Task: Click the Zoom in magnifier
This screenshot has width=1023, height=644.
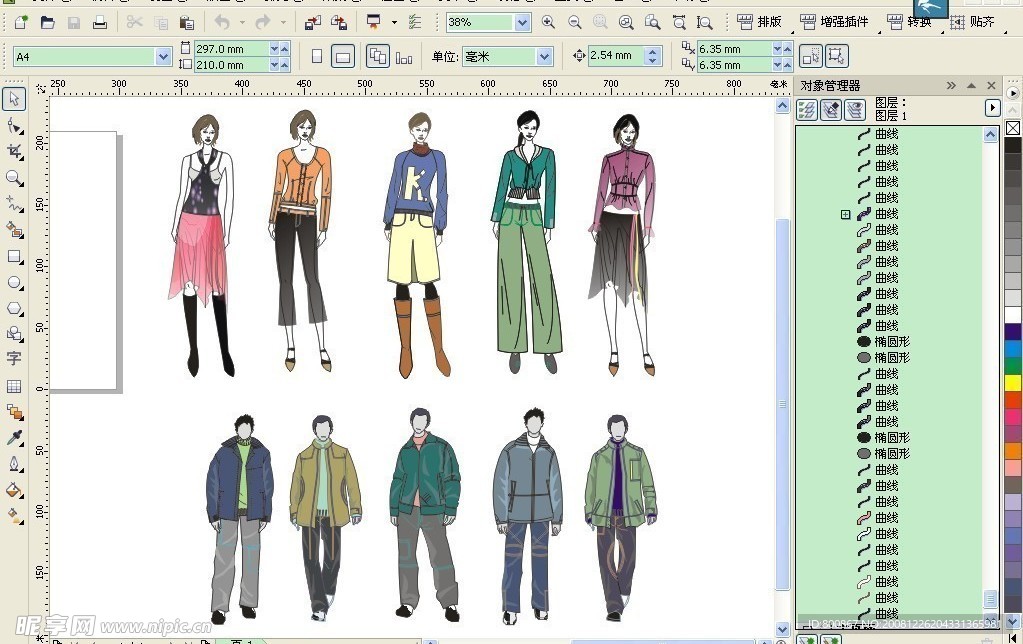Action: pyautogui.click(x=548, y=23)
